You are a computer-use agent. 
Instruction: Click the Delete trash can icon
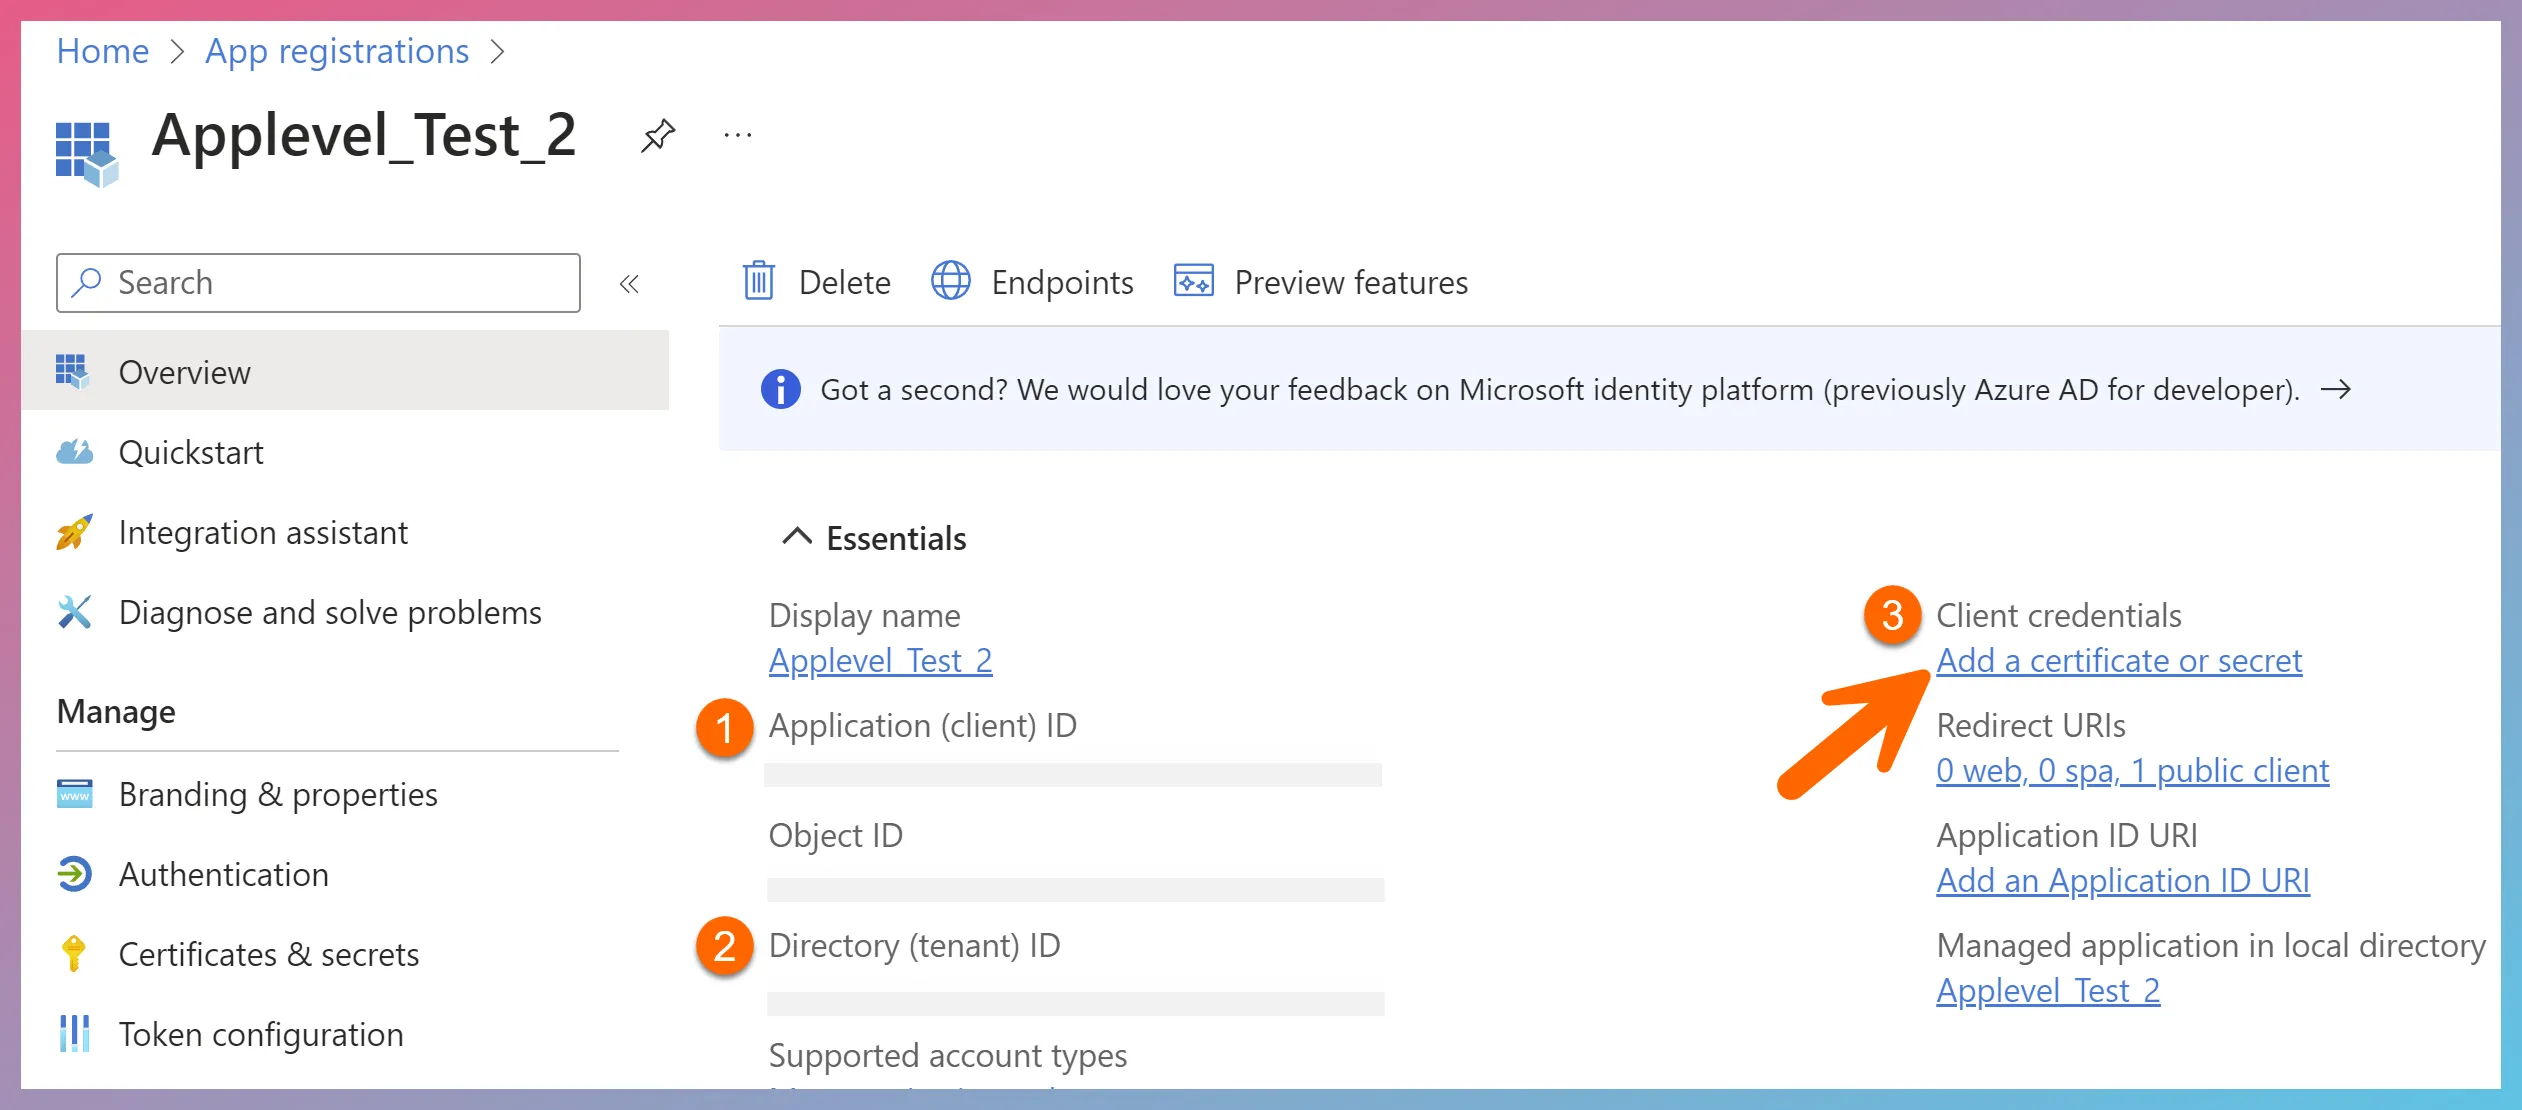(759, 282)
